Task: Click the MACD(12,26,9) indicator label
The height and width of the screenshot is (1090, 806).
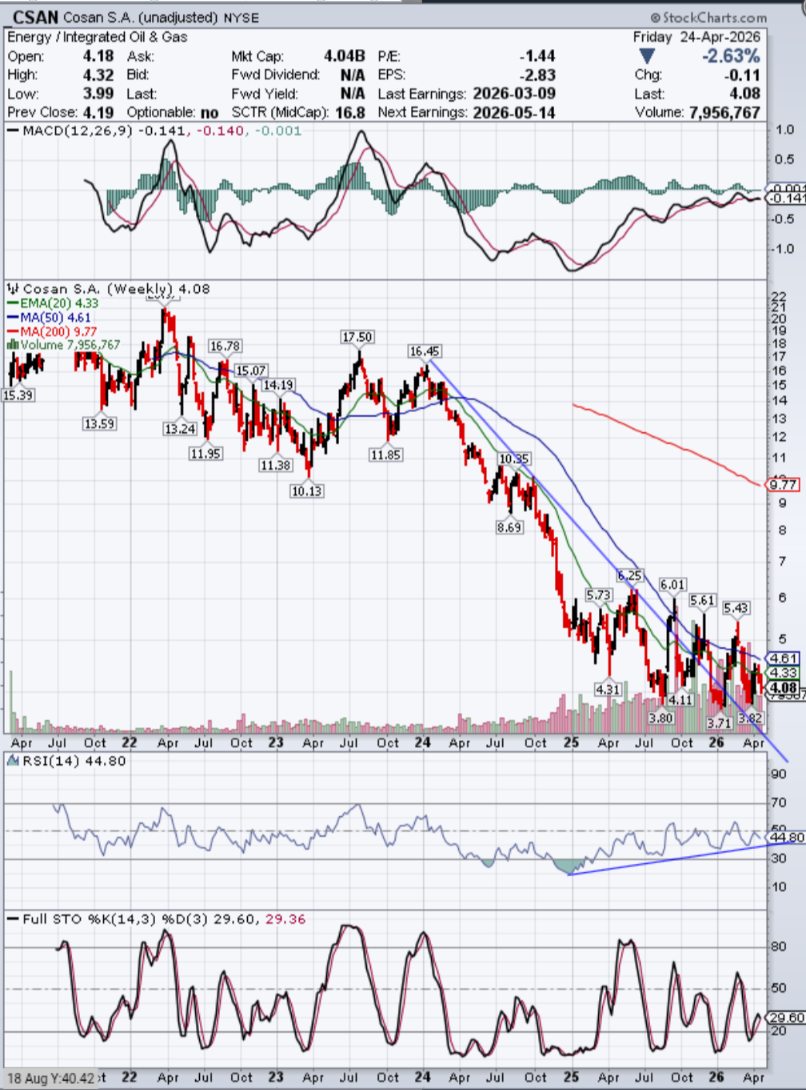Action: coord(77,131)
